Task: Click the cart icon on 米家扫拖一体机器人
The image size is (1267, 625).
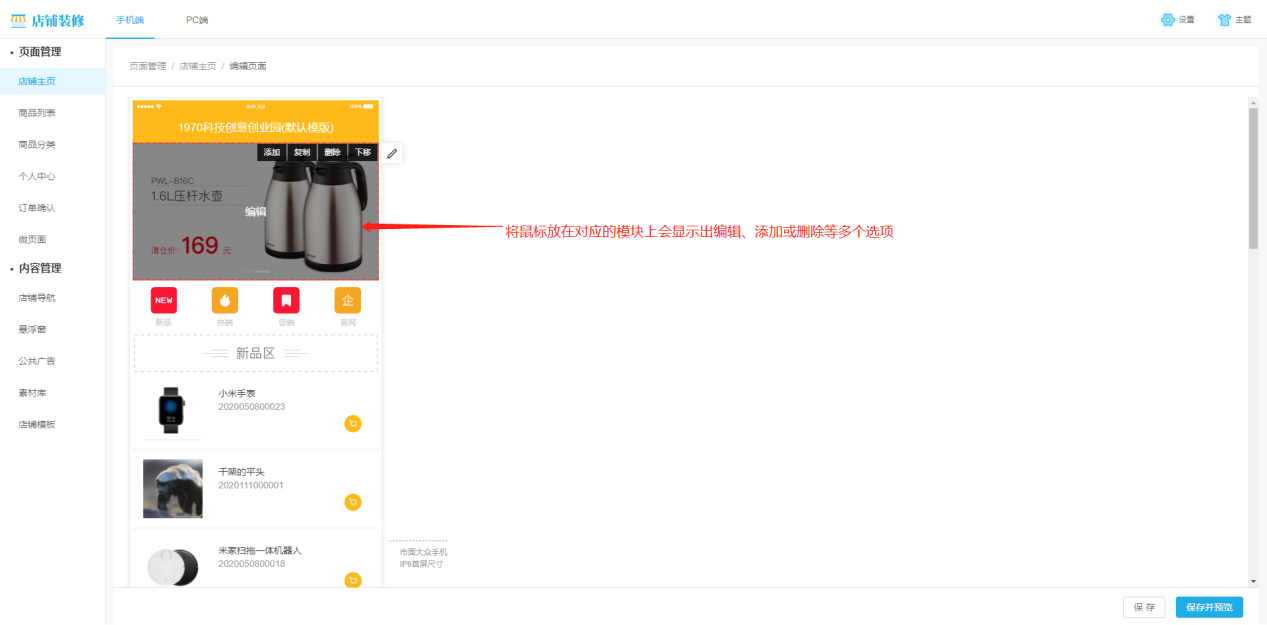Action: point(353,580)
